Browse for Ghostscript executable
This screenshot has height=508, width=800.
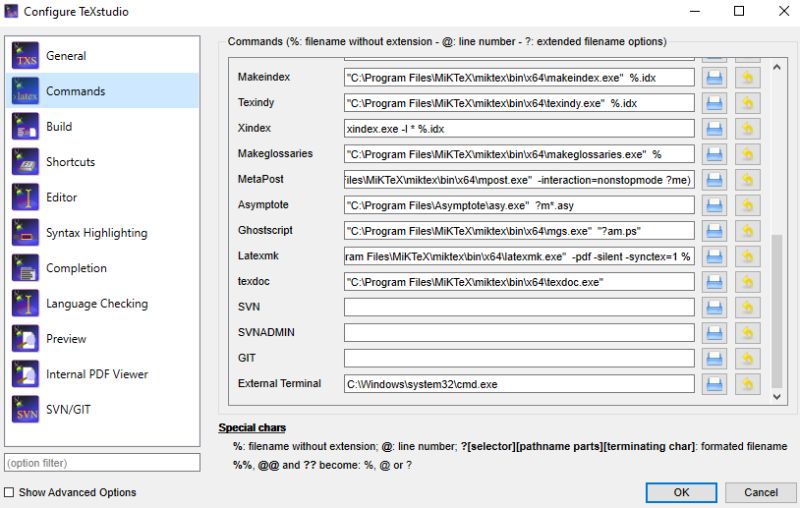pyautogui.click(x=714, y=231)
